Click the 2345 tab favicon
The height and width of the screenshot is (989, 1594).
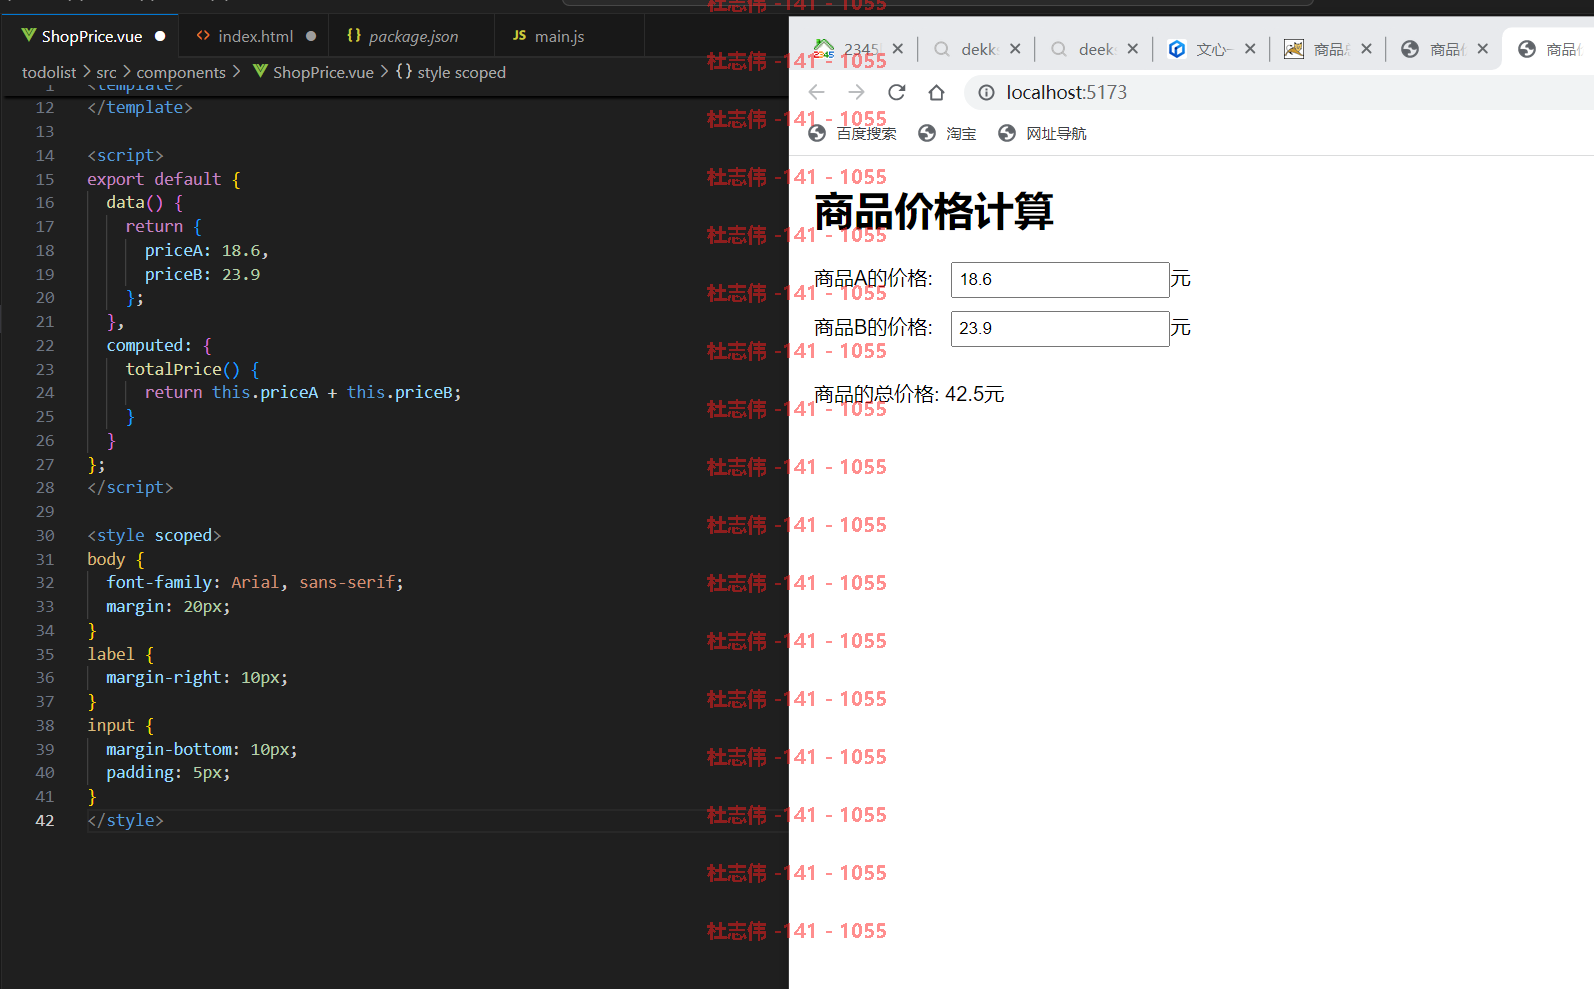pos(824,48)
